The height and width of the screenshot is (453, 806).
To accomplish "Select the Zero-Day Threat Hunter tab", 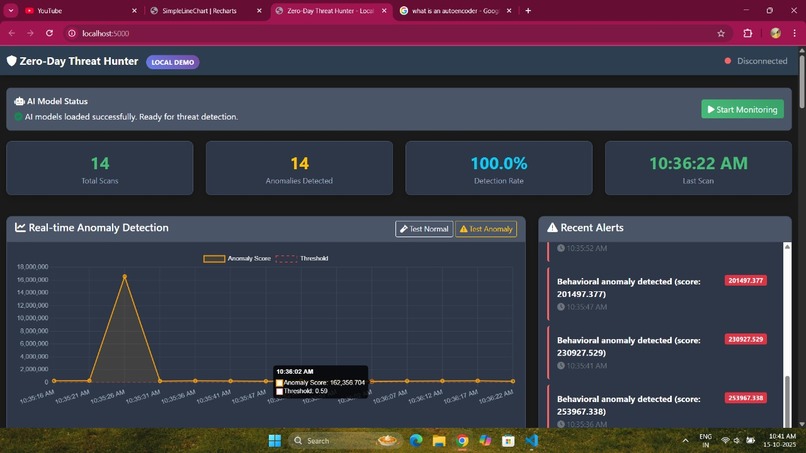I will [x=331, y=11].
